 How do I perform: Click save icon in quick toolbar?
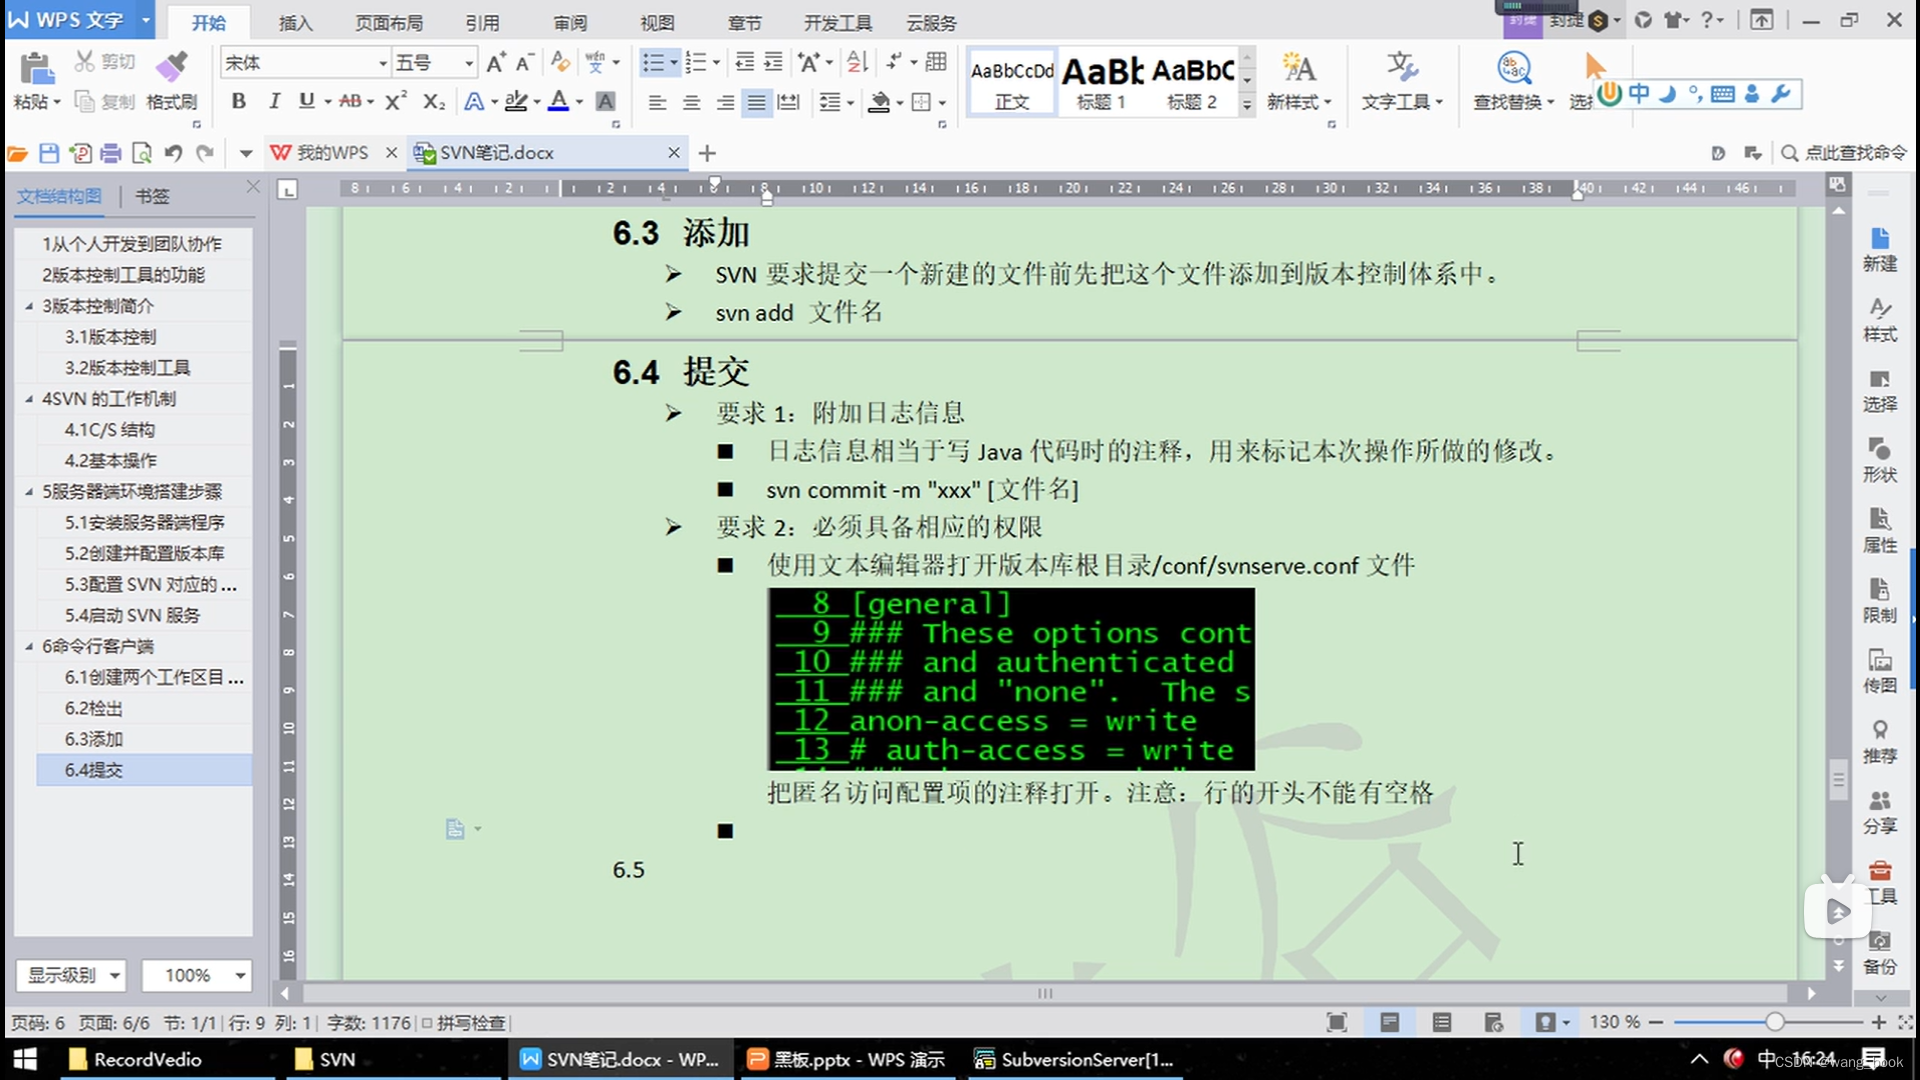click(49, 153)
